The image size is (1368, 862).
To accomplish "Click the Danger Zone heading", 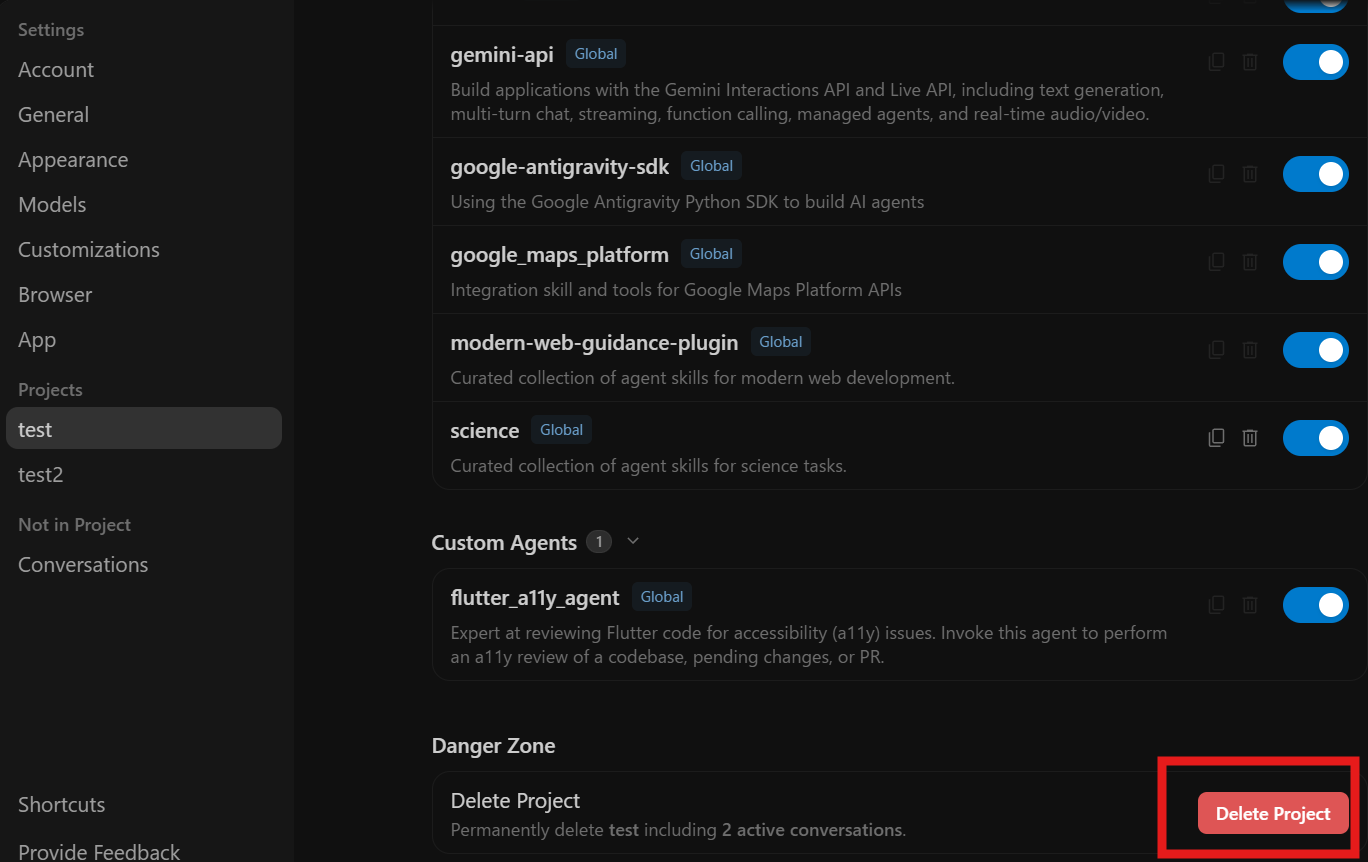I will pos(493,746).
